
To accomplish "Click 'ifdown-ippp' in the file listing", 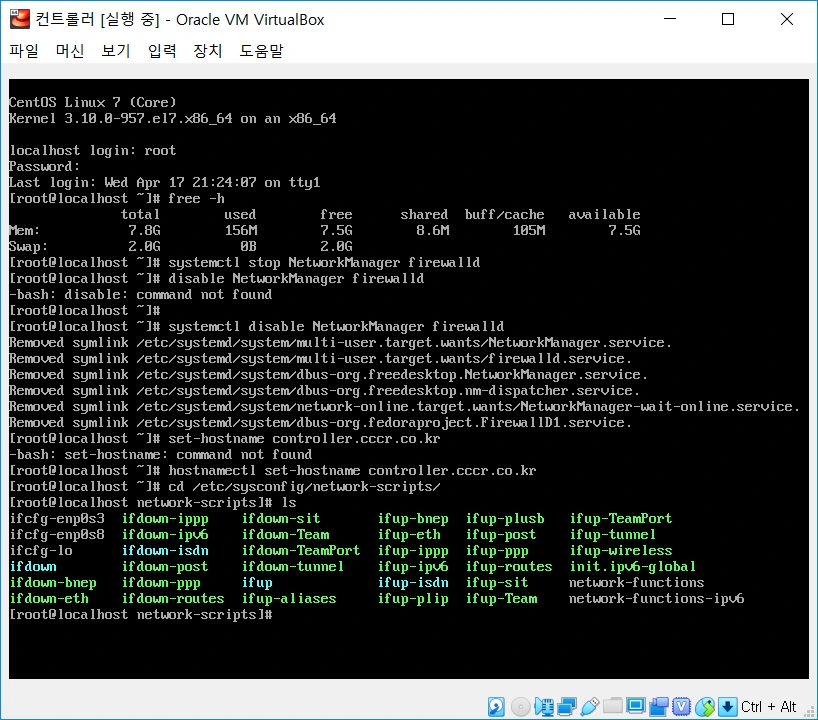I will click(x=165, y=519).
